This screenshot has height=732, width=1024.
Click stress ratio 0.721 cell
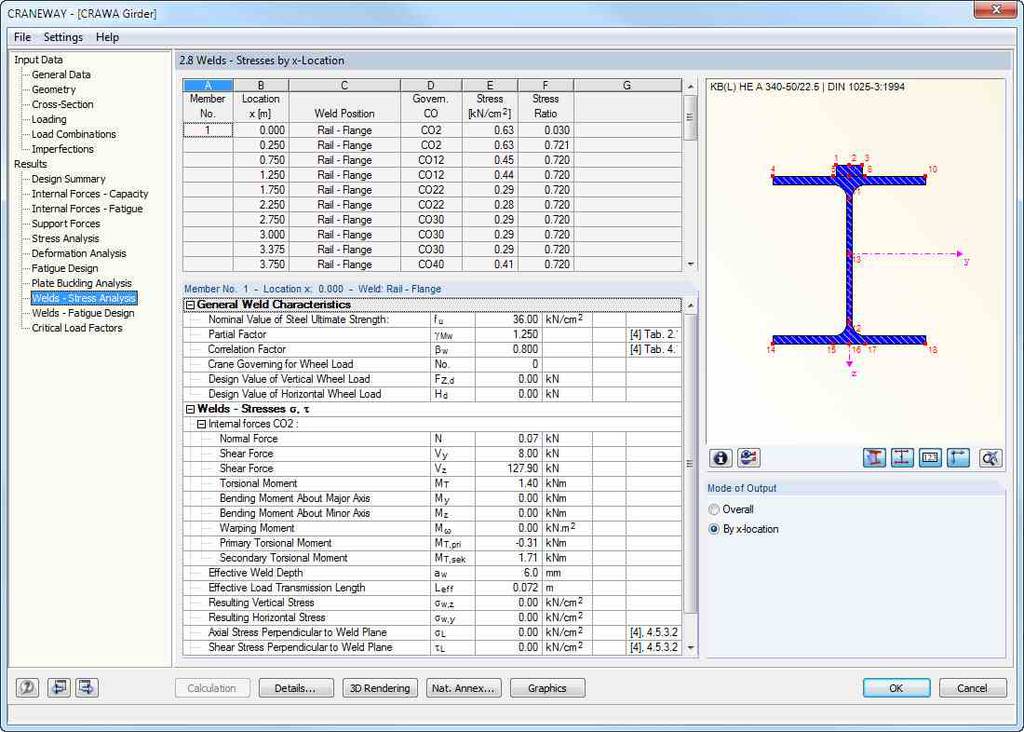(545, 145)
